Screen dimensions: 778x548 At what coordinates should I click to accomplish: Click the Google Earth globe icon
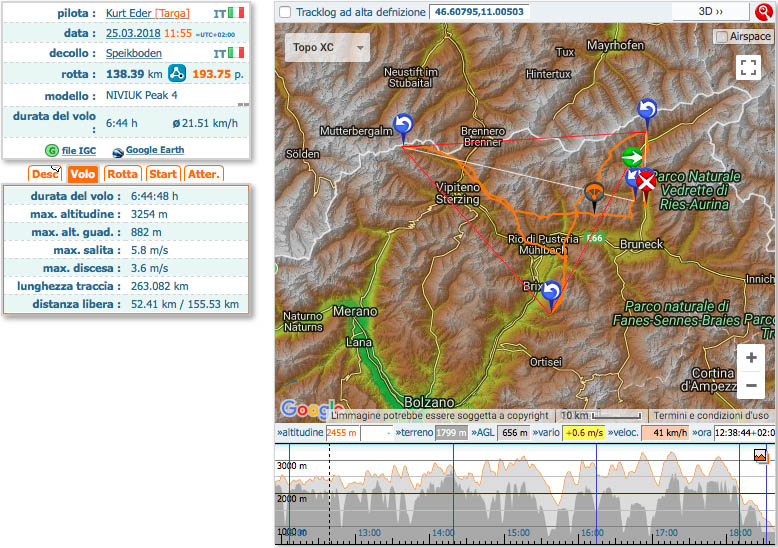point(118,150)
